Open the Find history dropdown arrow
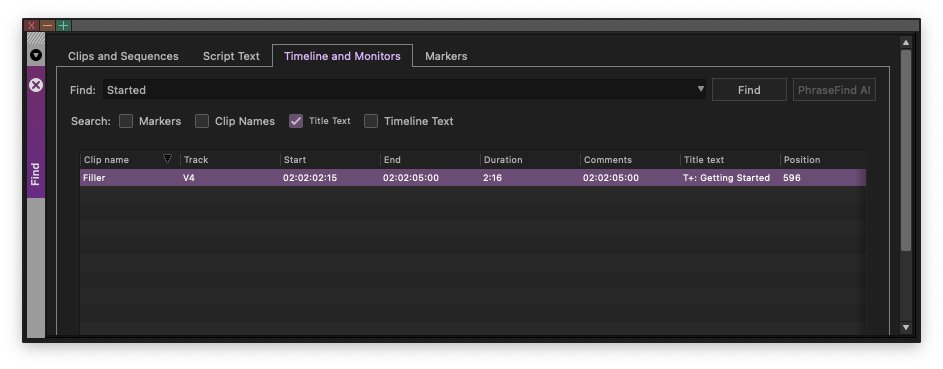The height and width of the screenshot is (369, 943). 701,89
